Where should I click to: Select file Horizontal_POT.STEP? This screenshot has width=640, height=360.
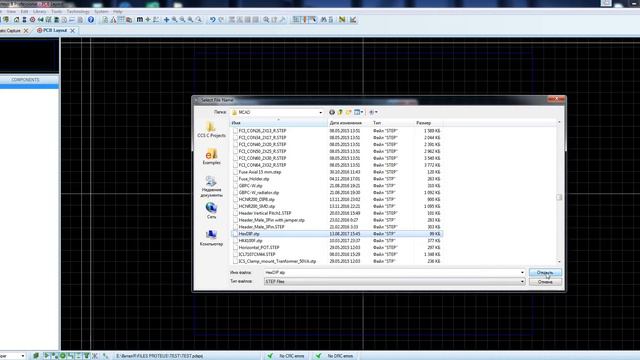point(259,247)
